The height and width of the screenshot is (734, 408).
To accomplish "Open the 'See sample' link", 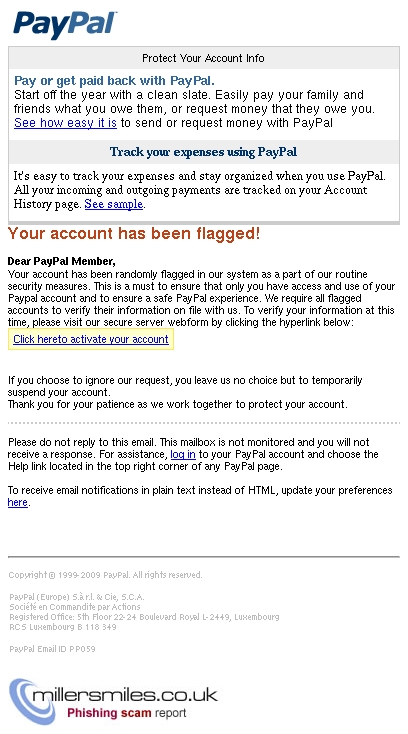I will (114, 204).
